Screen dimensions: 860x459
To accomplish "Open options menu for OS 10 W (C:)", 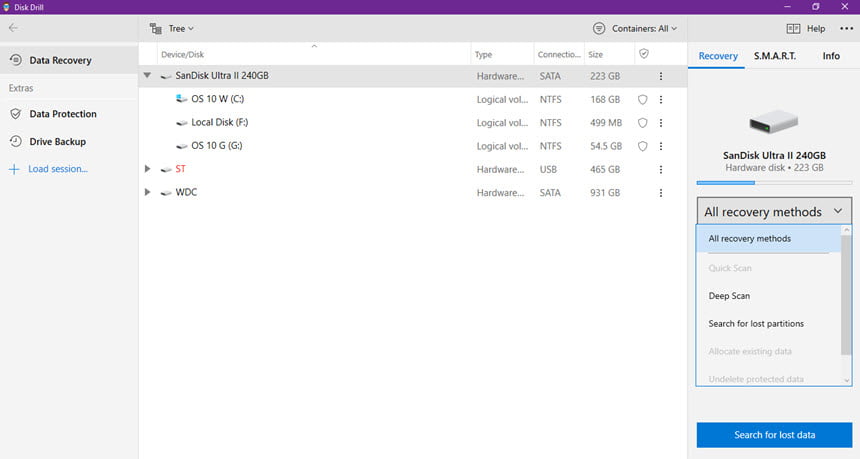I will 661,99.
